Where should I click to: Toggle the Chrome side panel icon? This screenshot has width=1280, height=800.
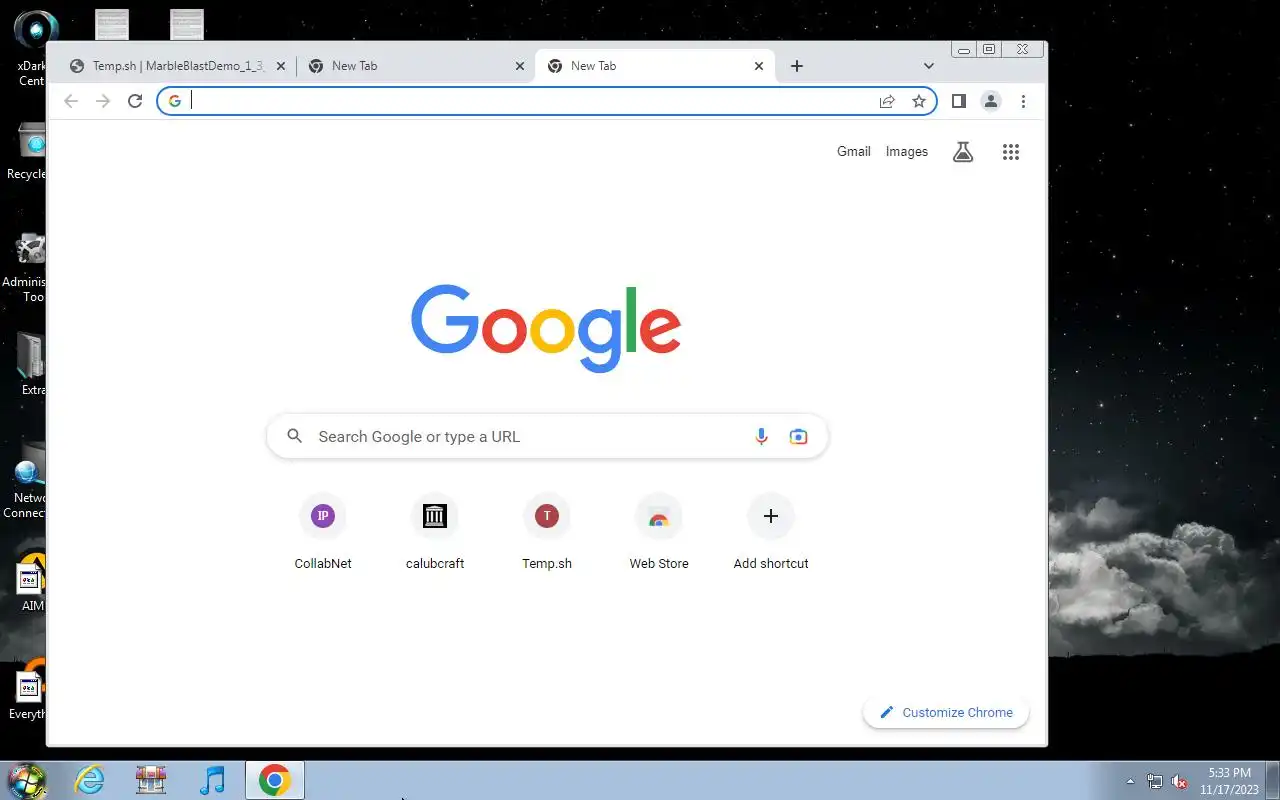pyautogui.click(x=958, y=101)
